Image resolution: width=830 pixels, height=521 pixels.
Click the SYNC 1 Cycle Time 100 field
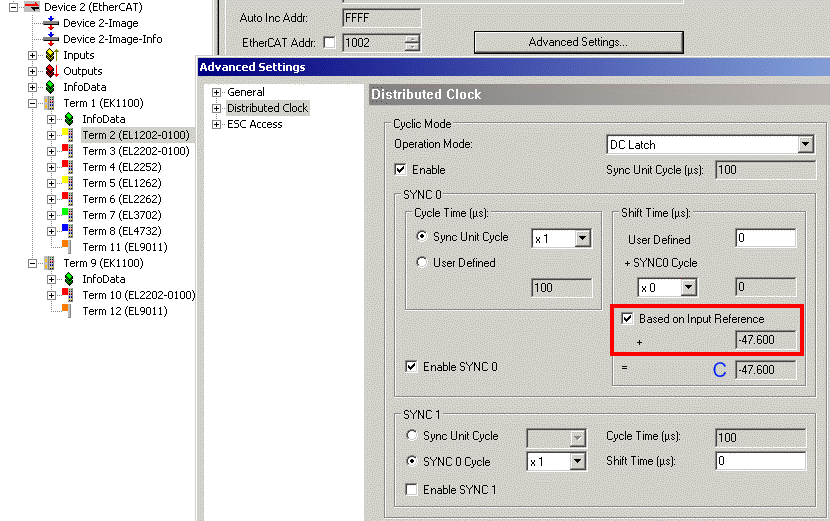pos(761,437)
